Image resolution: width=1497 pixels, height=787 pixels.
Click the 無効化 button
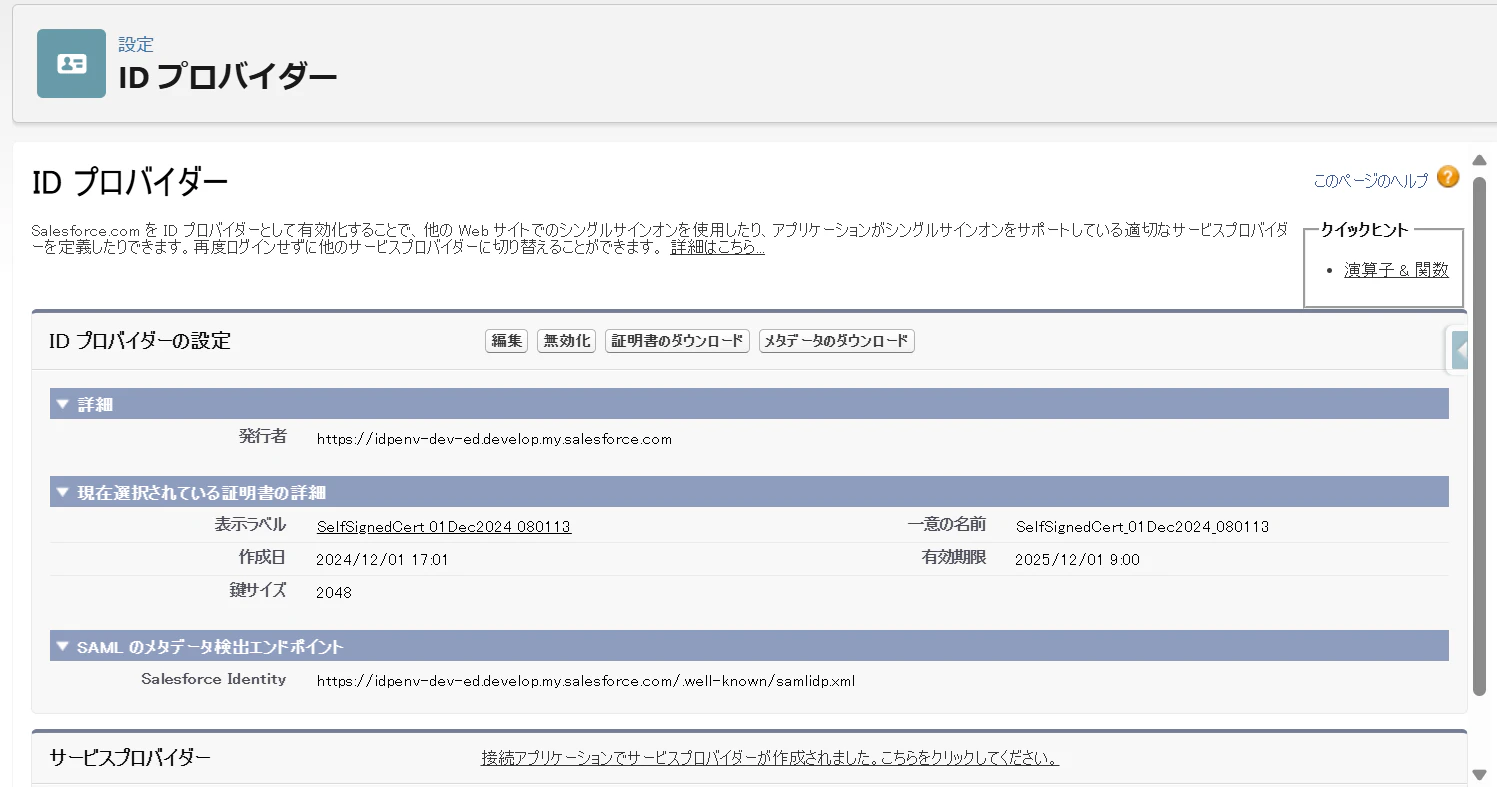coord(567,341)
